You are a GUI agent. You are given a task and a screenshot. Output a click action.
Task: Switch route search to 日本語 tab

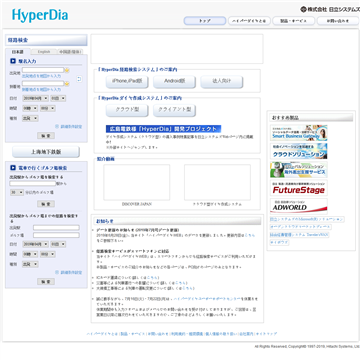coord(18,52)
